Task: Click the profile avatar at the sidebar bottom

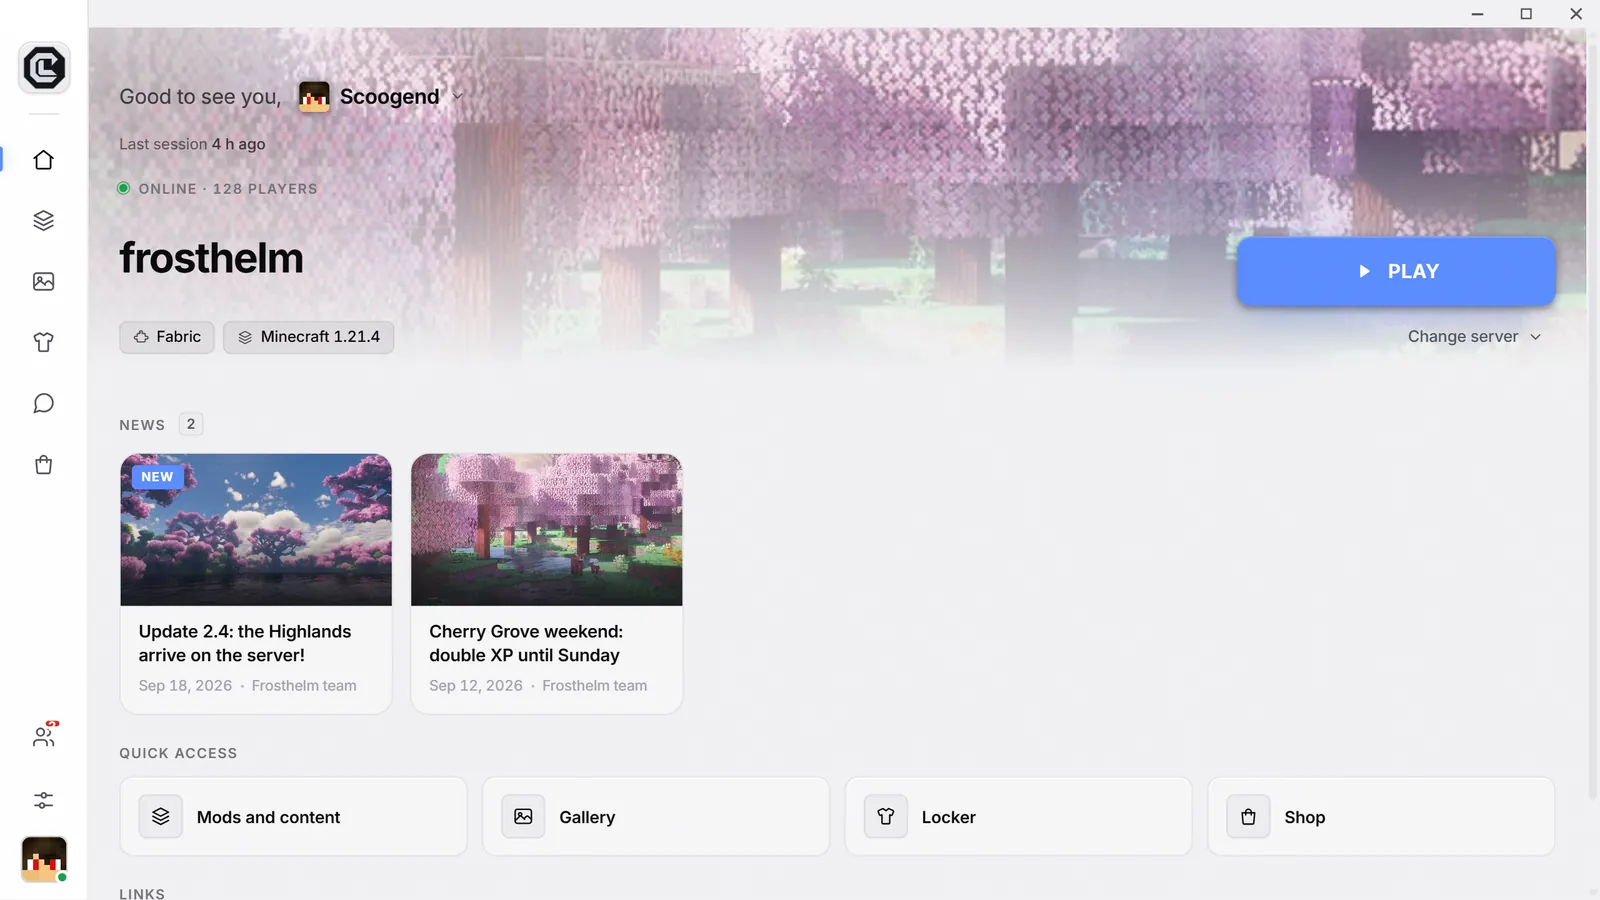Action: (x=44, y=859)
